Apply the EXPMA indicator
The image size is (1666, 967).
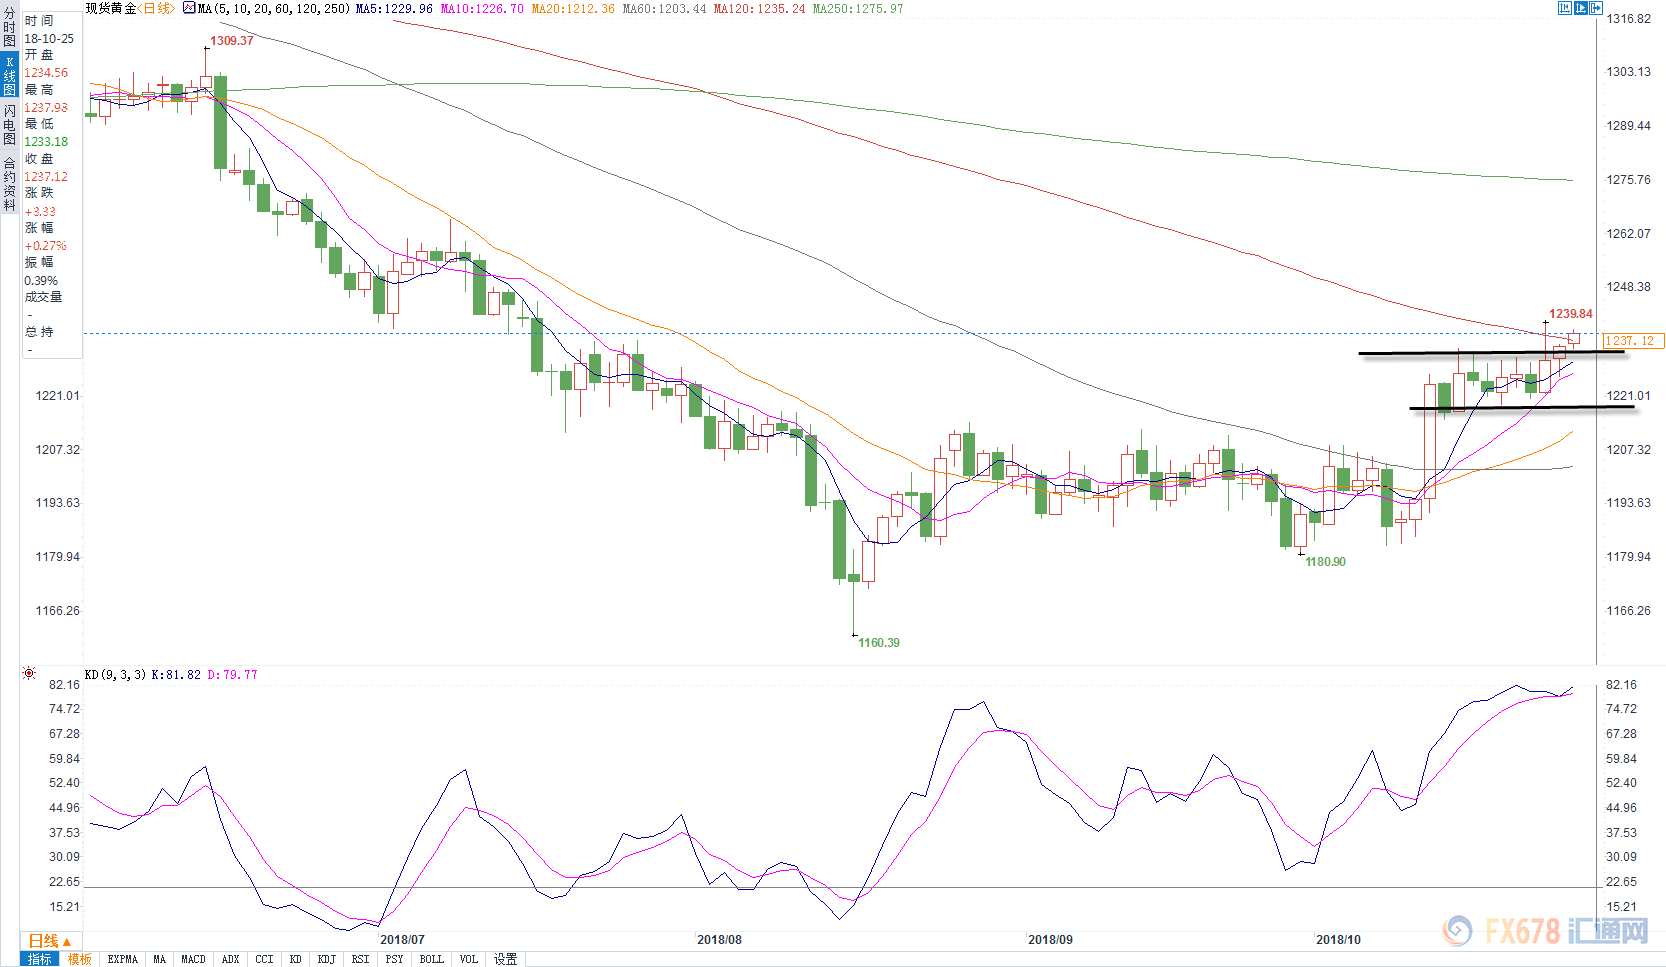(123, 959)
